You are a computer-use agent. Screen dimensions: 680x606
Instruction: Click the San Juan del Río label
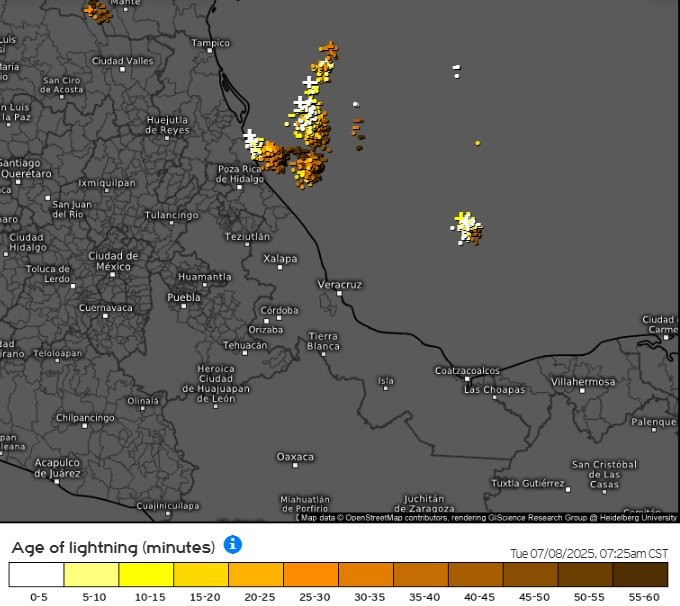[72, 210]
